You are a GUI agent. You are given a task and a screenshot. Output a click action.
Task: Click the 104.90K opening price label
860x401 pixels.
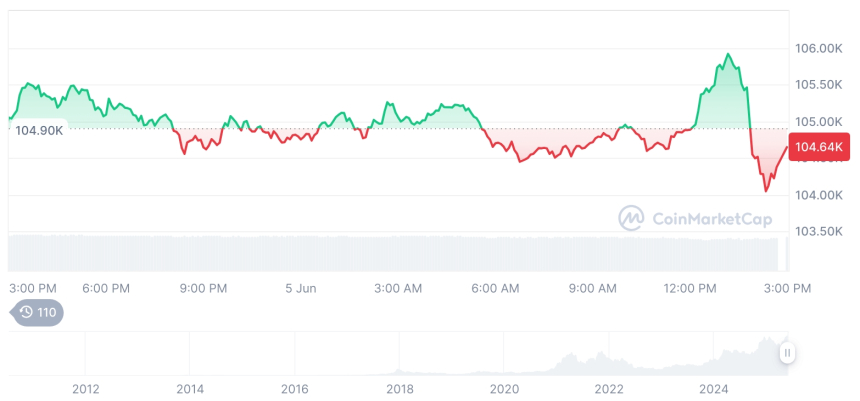point(40,129)
